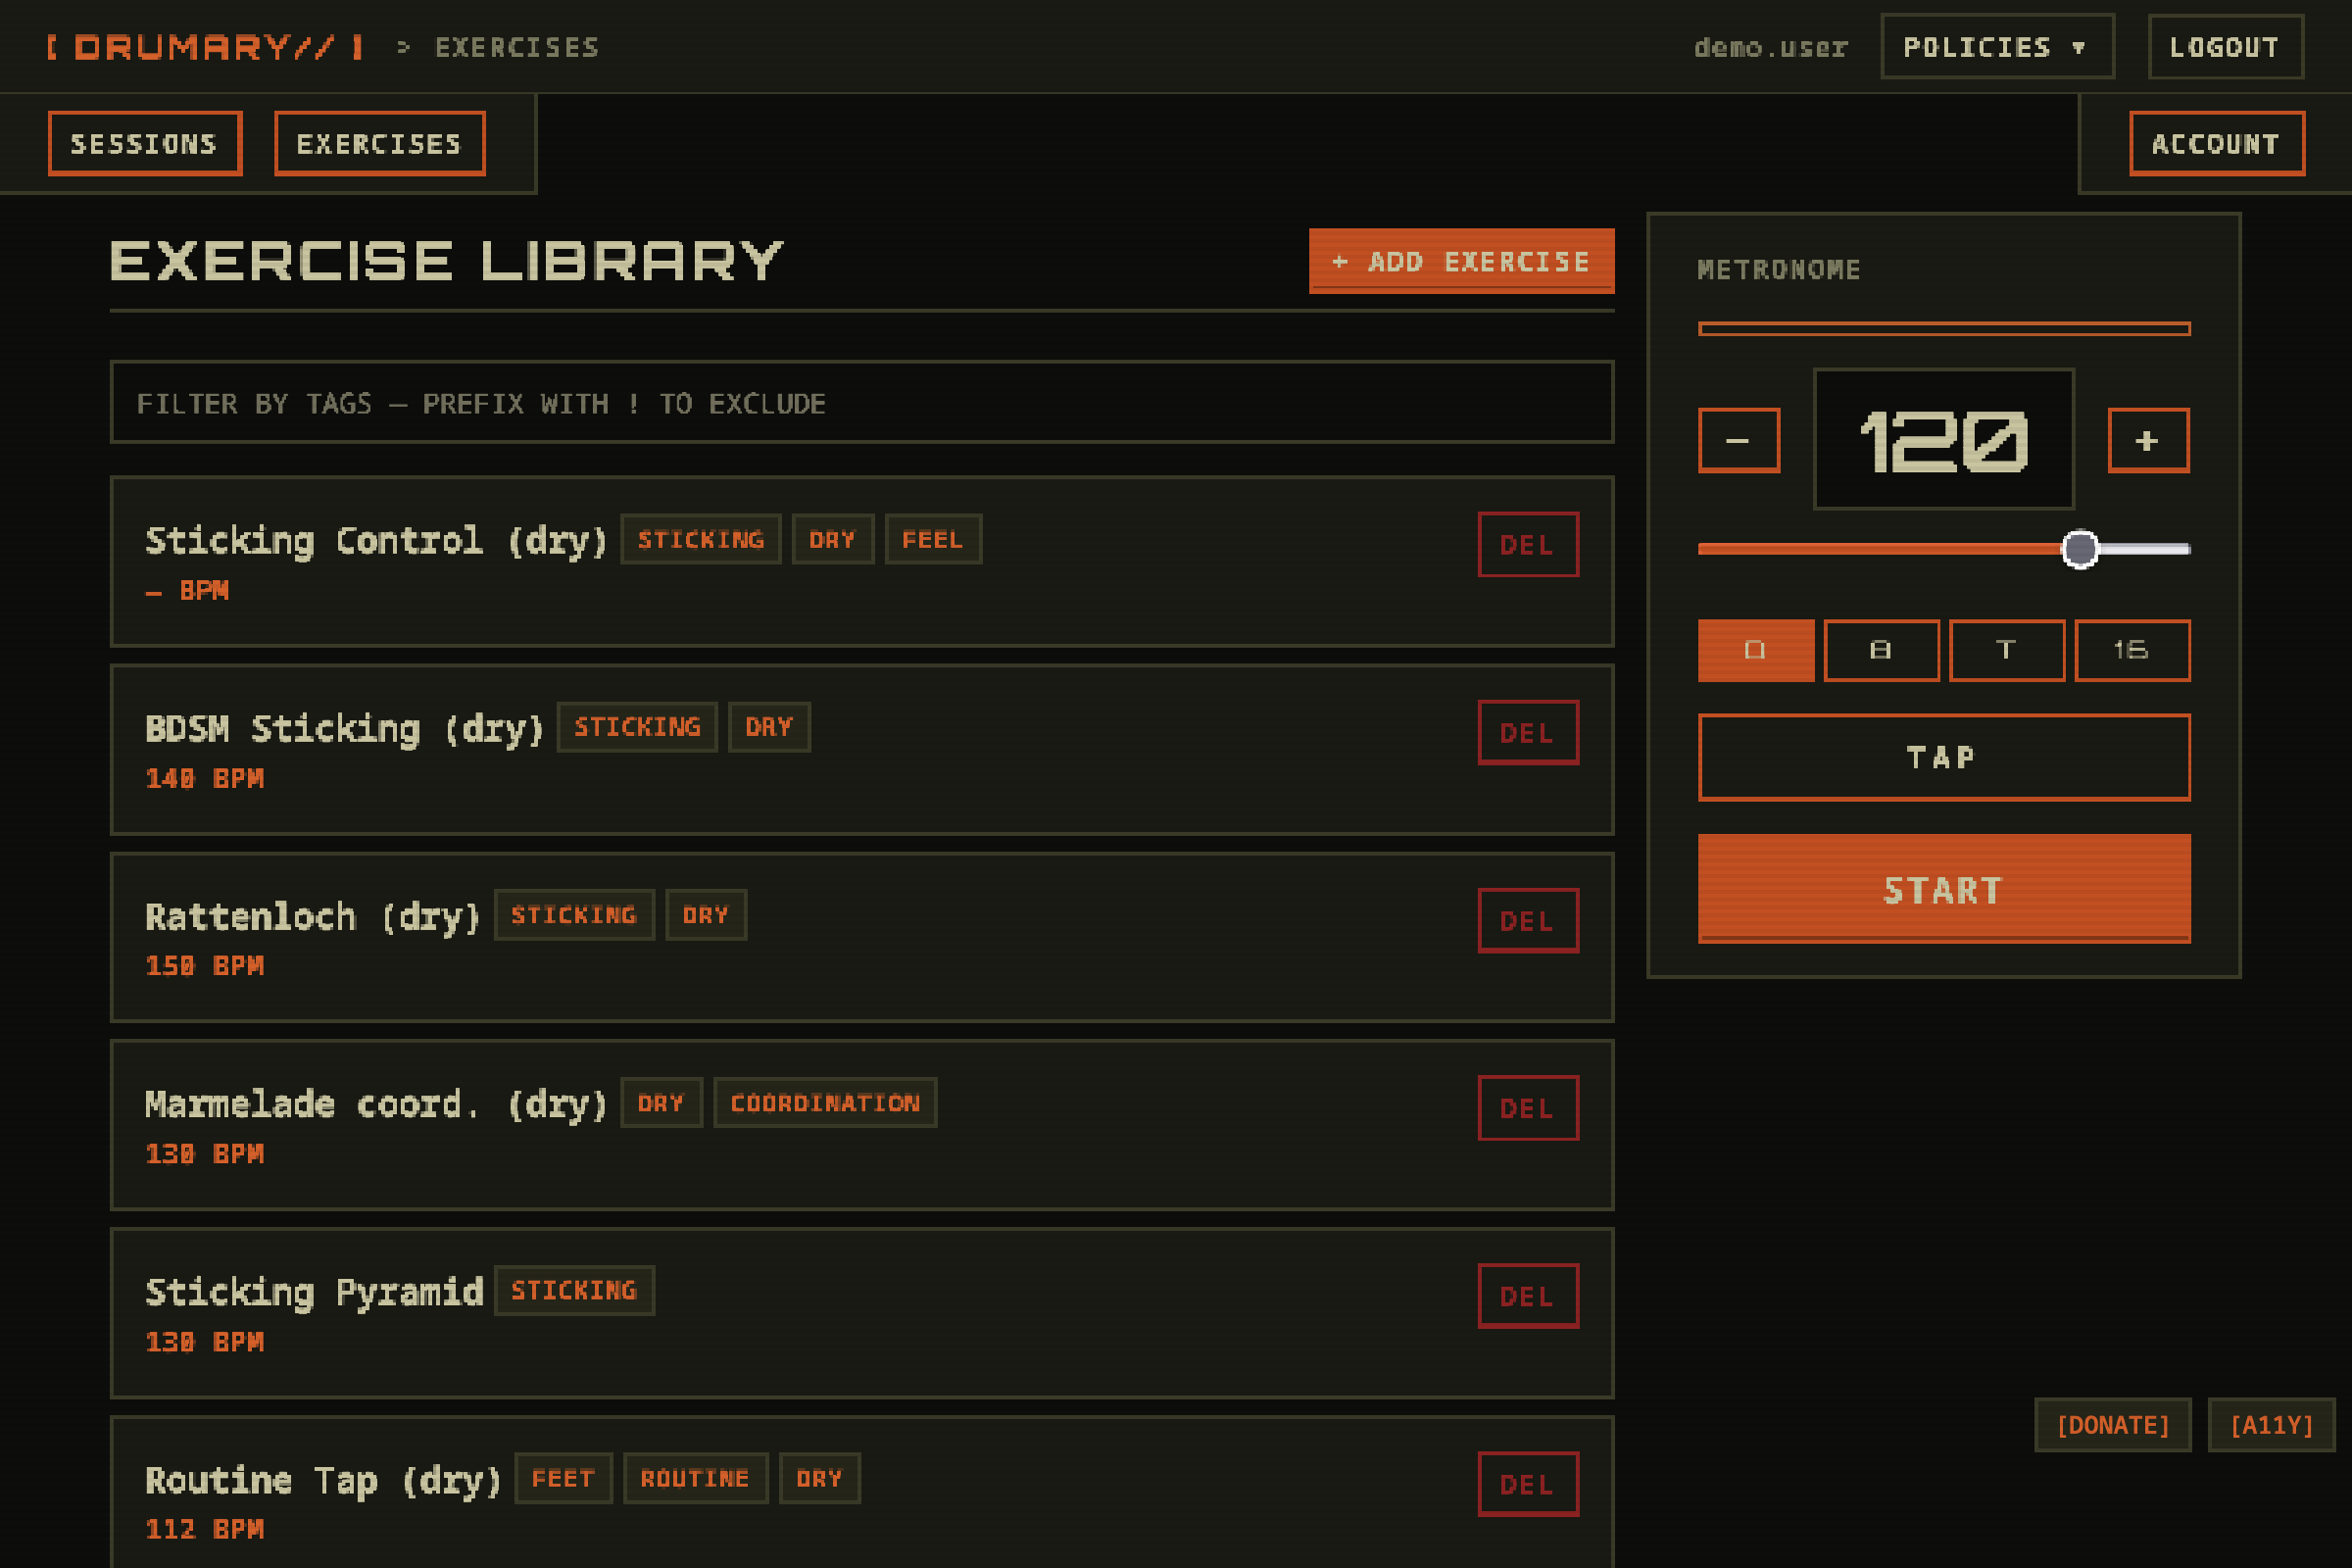Go to the SESSIONS tab
This screenshot has width=2352, height=1568.
(x=145, y=144)
